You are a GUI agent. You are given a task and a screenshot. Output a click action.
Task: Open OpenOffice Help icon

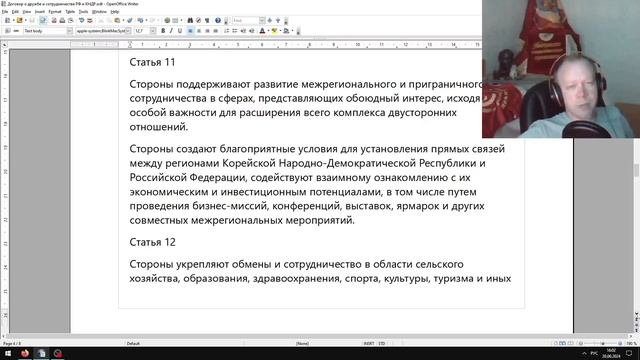click(218, 20)
